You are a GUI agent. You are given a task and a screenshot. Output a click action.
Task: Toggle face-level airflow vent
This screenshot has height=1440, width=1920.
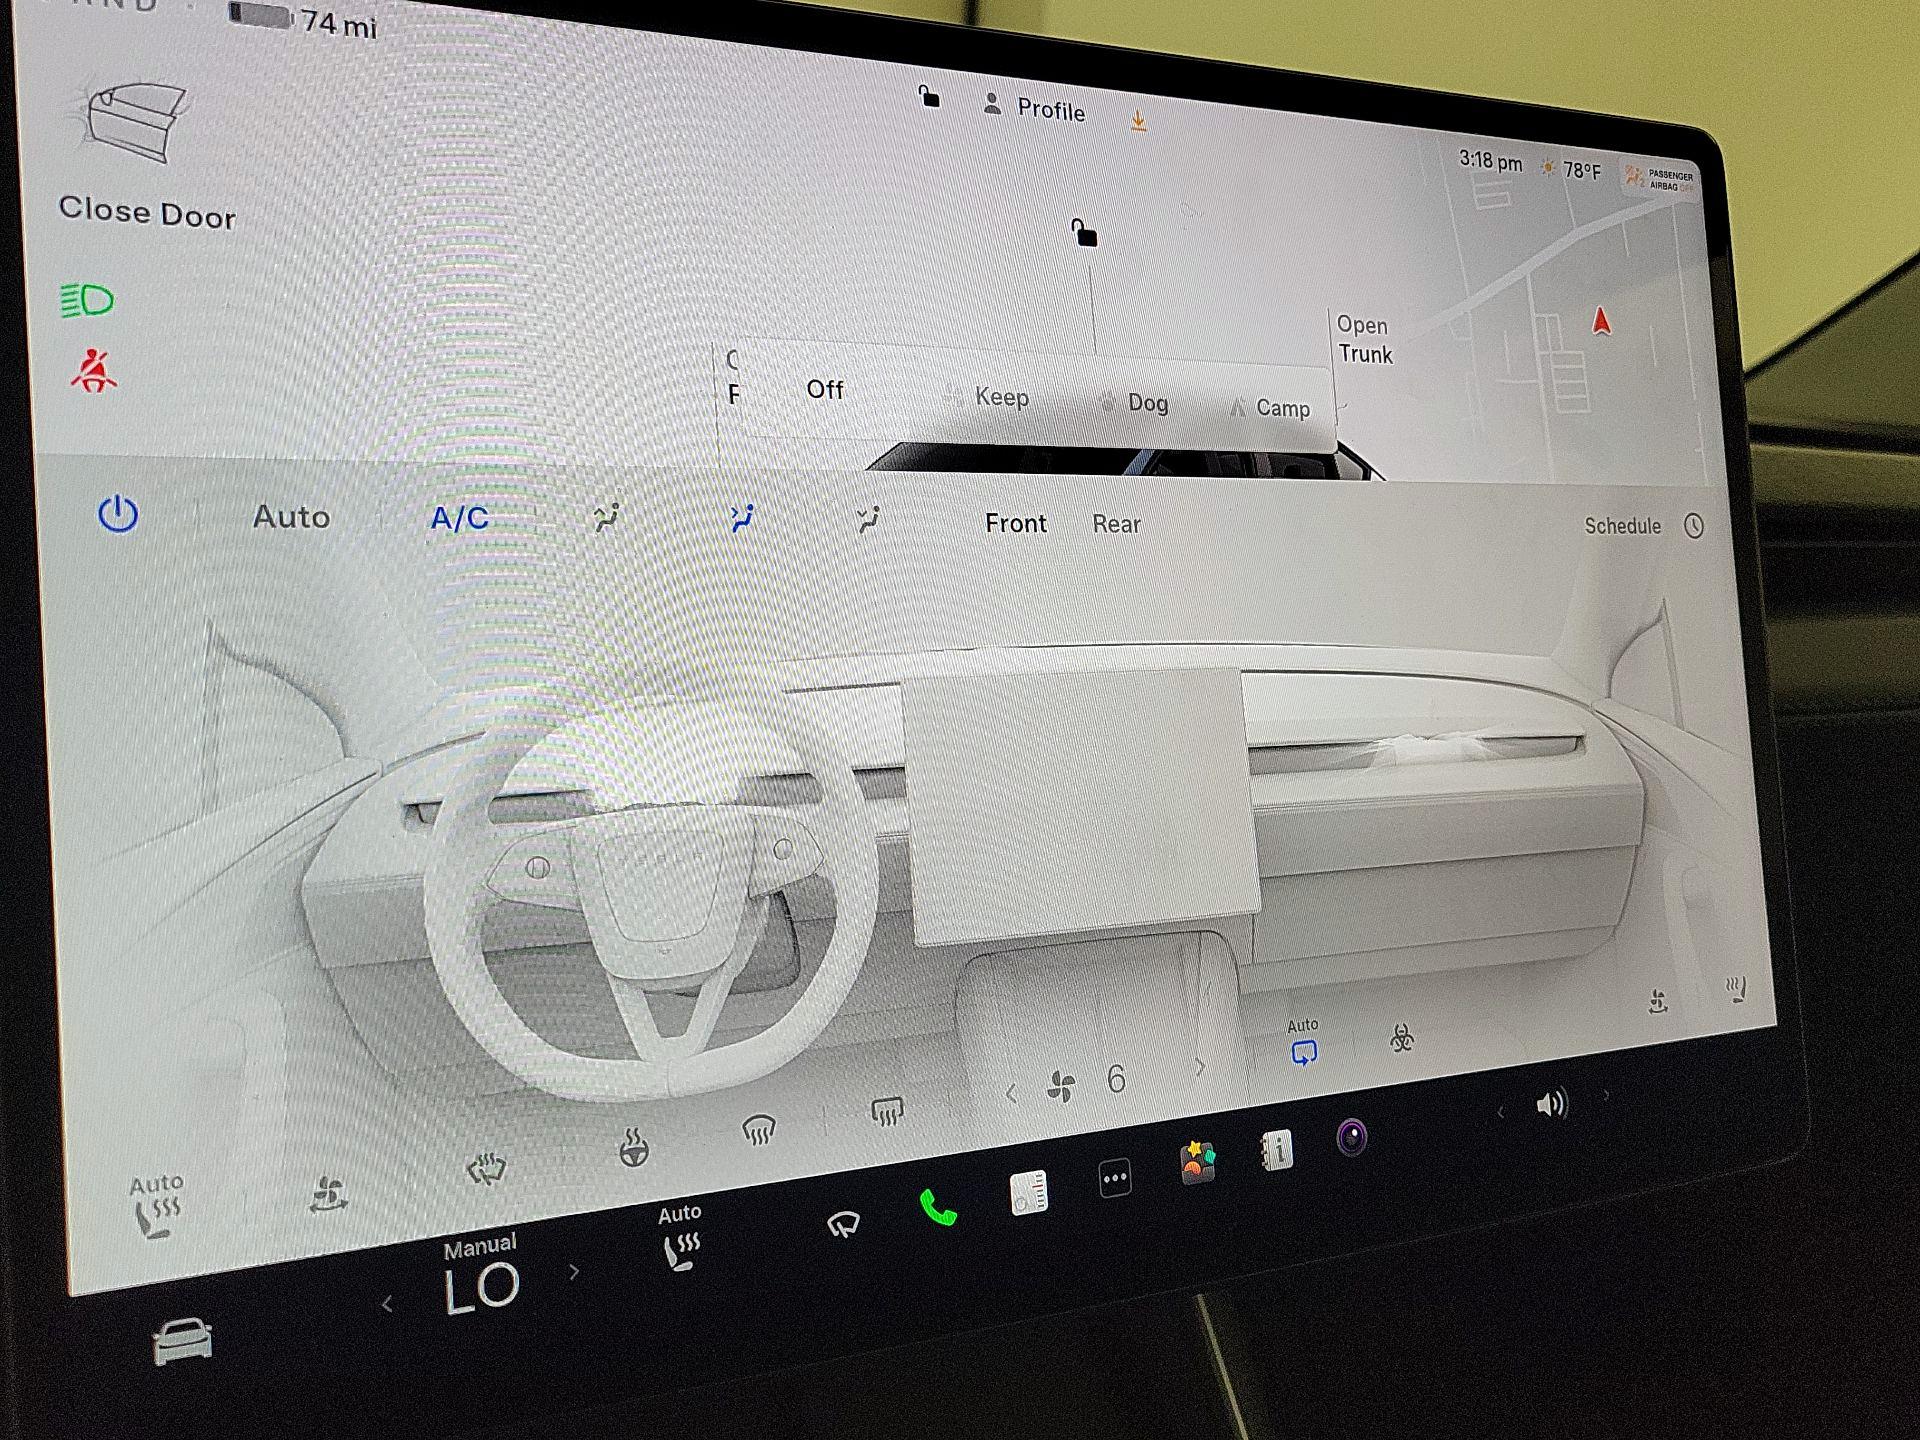pyautogui.click(x=742, y=518)
